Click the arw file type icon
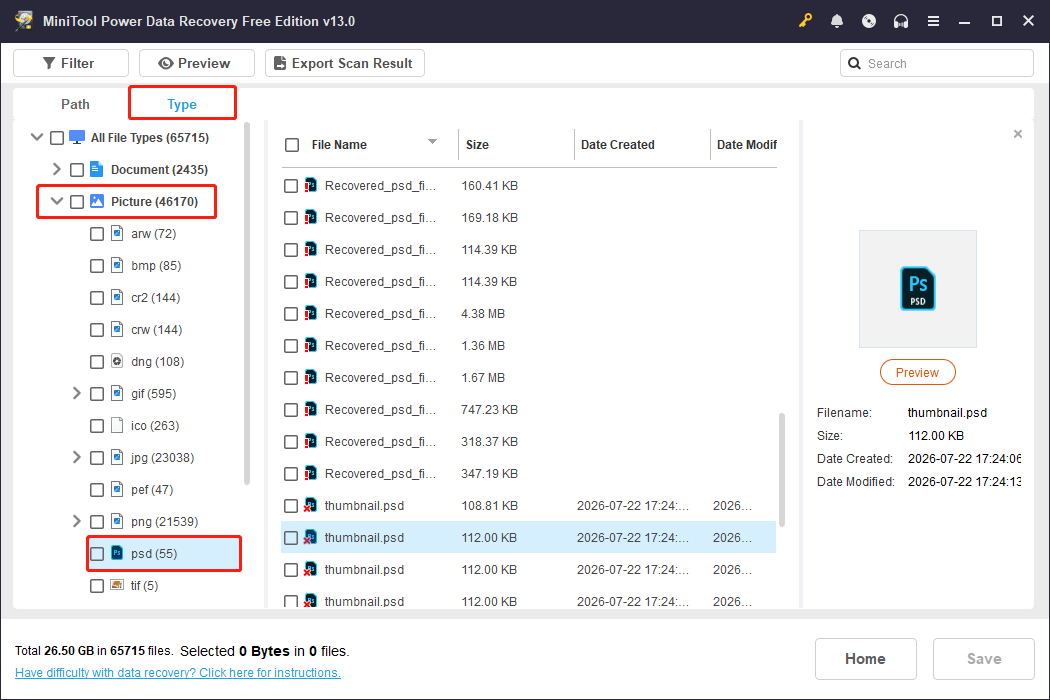Screen dimensions: 1050x700 [x=117, y=233]
